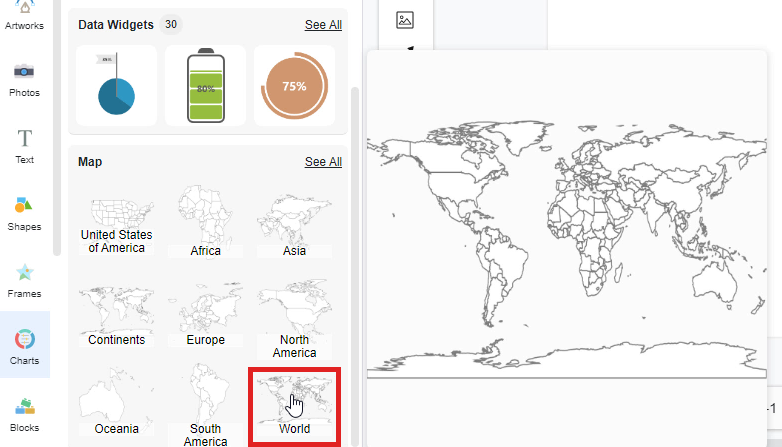
Task: Select the Charts sidebar category
Action: pos(24,346)
